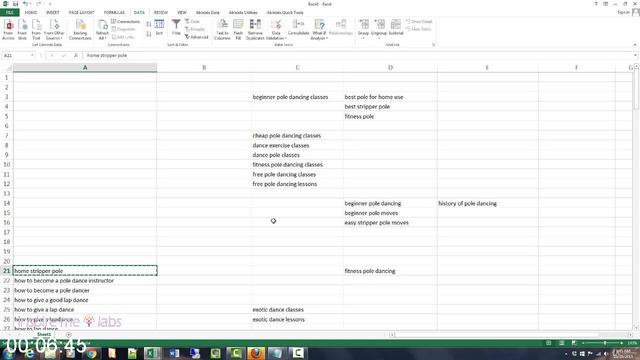Collapse the ribbon with the arrow
This screenshot has height=360, width=640.
tap(635, 44)
